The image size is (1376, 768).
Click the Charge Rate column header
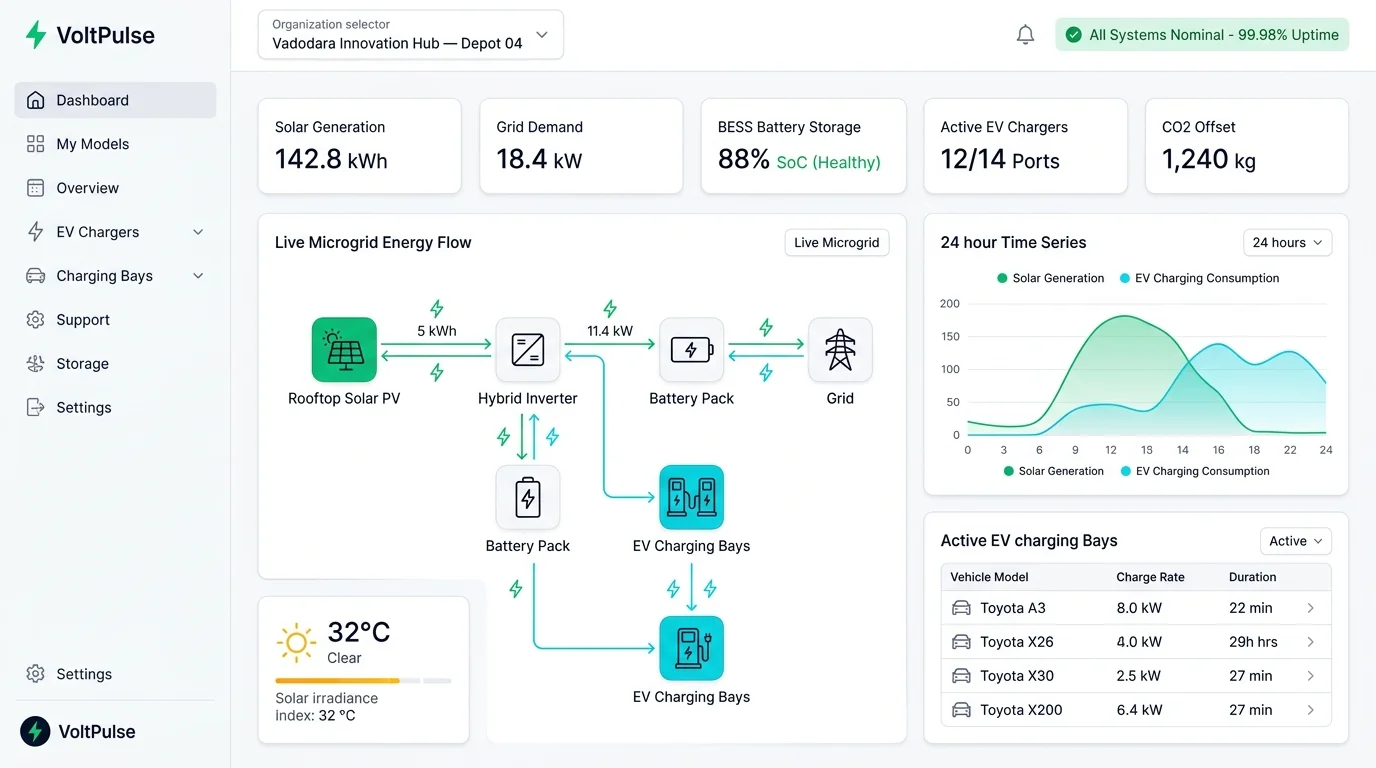click(x=1150, y=577)
